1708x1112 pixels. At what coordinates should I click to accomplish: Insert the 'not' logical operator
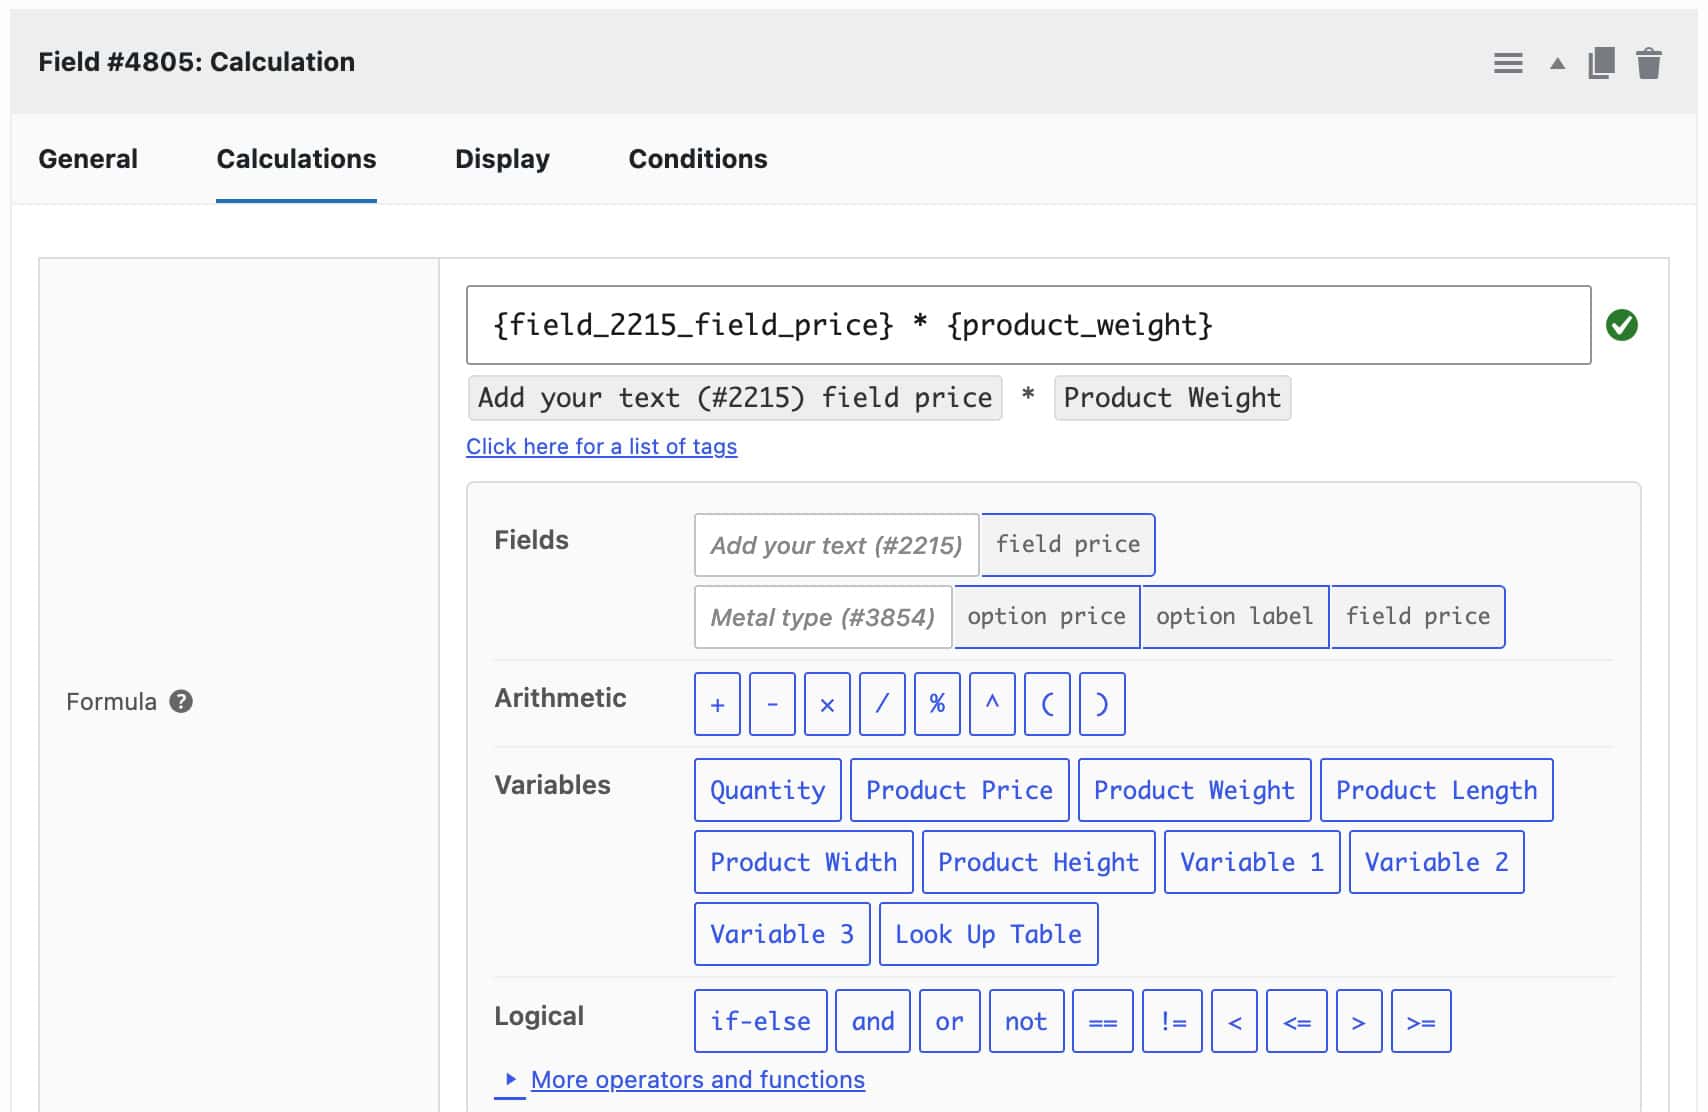point(1026,1021)
